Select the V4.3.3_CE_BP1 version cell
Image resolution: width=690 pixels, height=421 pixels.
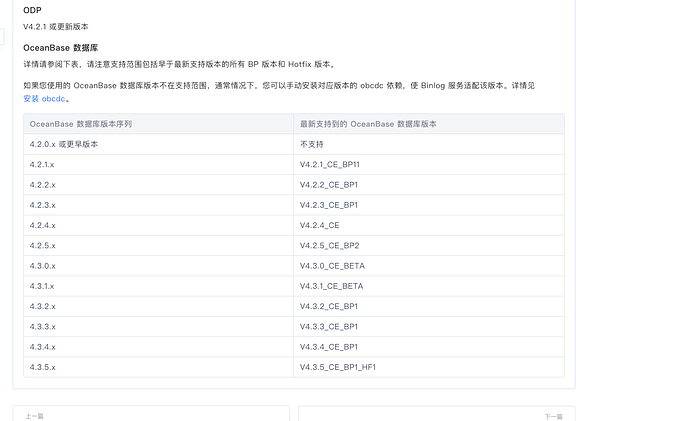[x=328, y=326]
